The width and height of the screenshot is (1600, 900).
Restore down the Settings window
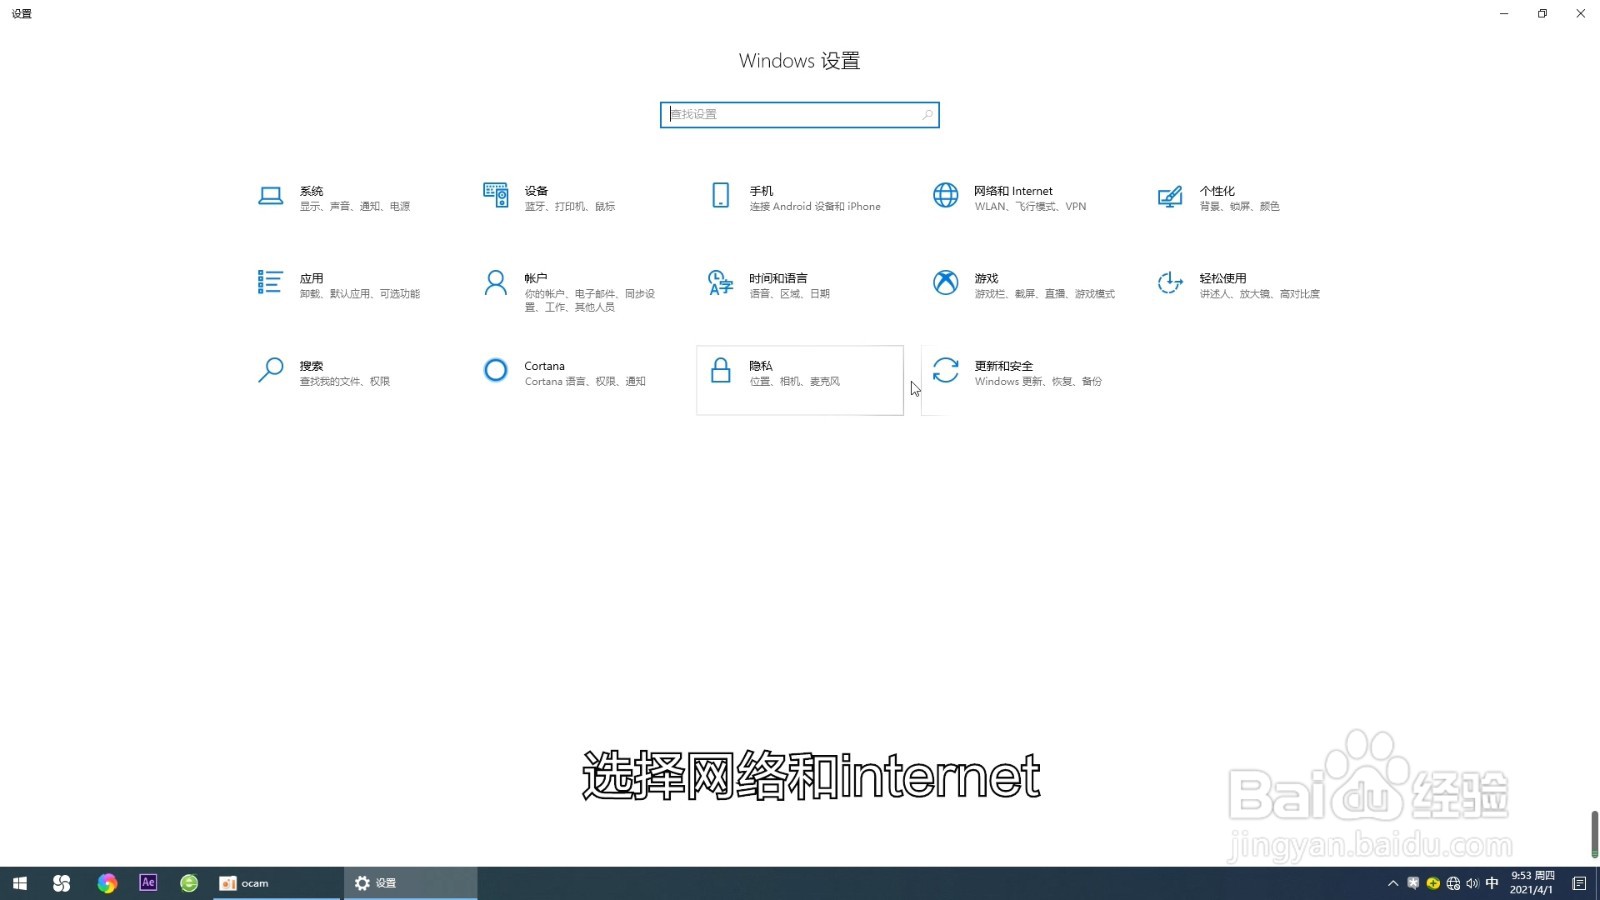(1542, 14)
